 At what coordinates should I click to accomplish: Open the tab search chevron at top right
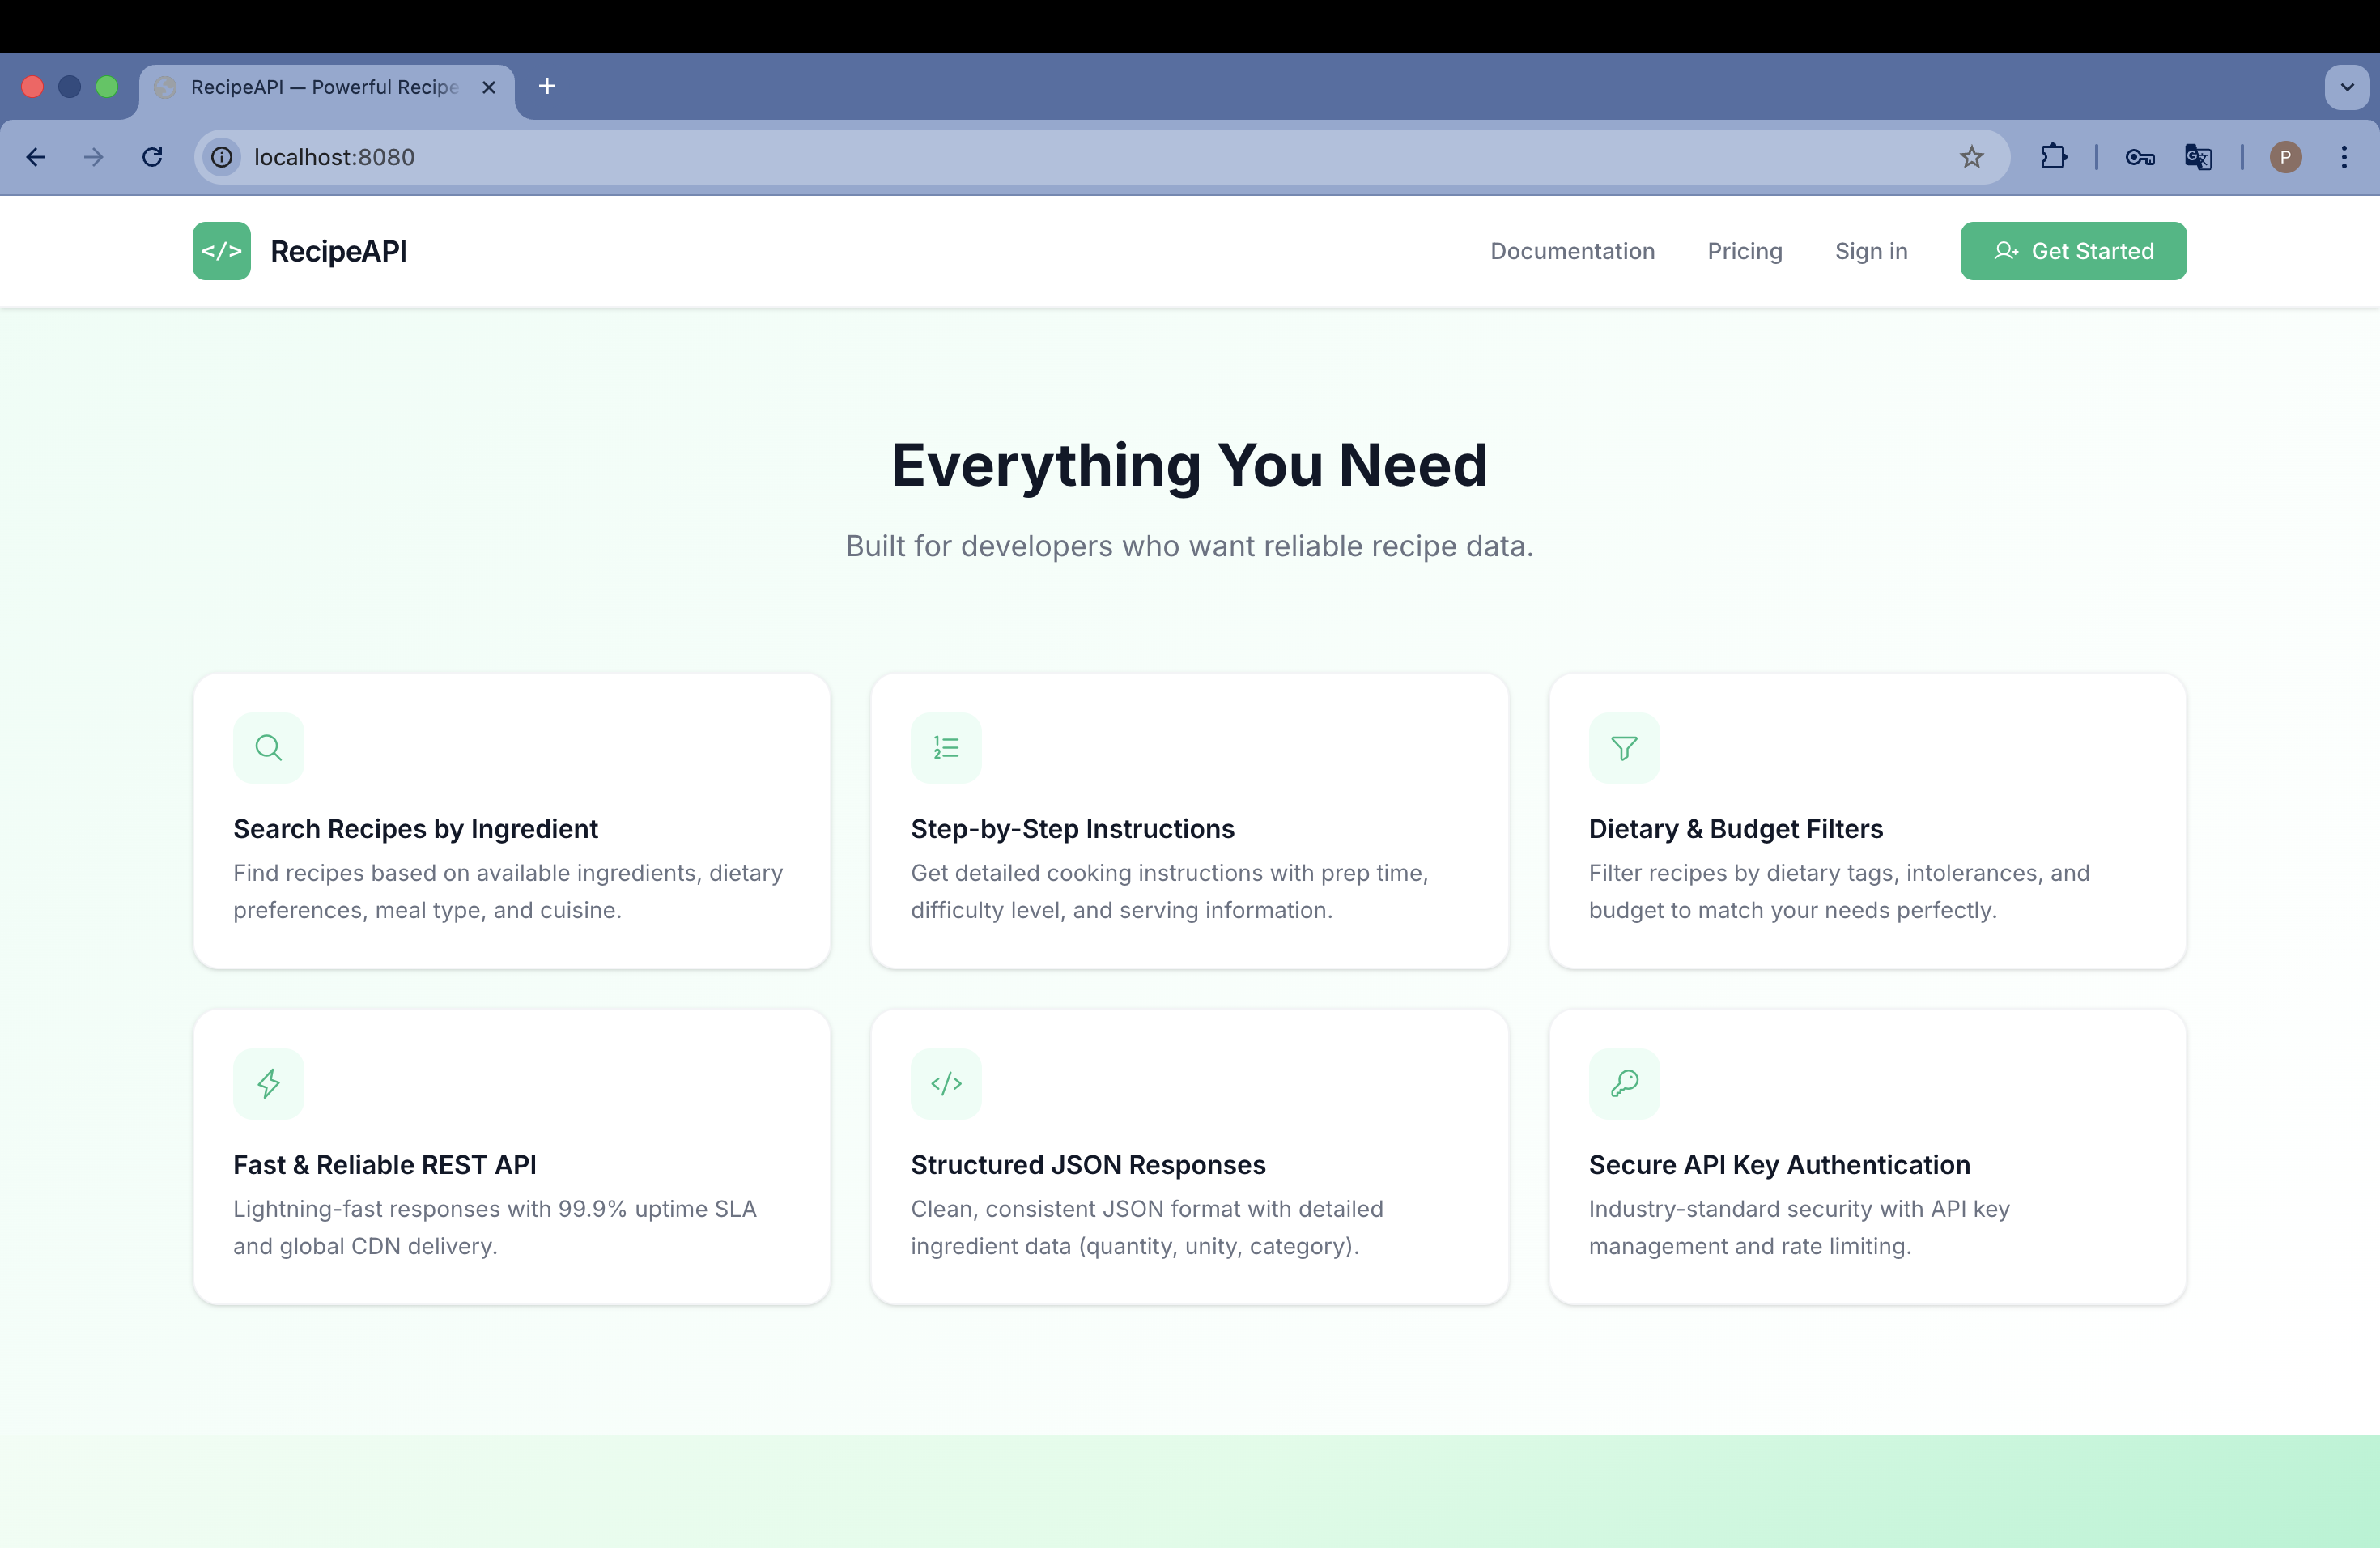coord(2346,87)
